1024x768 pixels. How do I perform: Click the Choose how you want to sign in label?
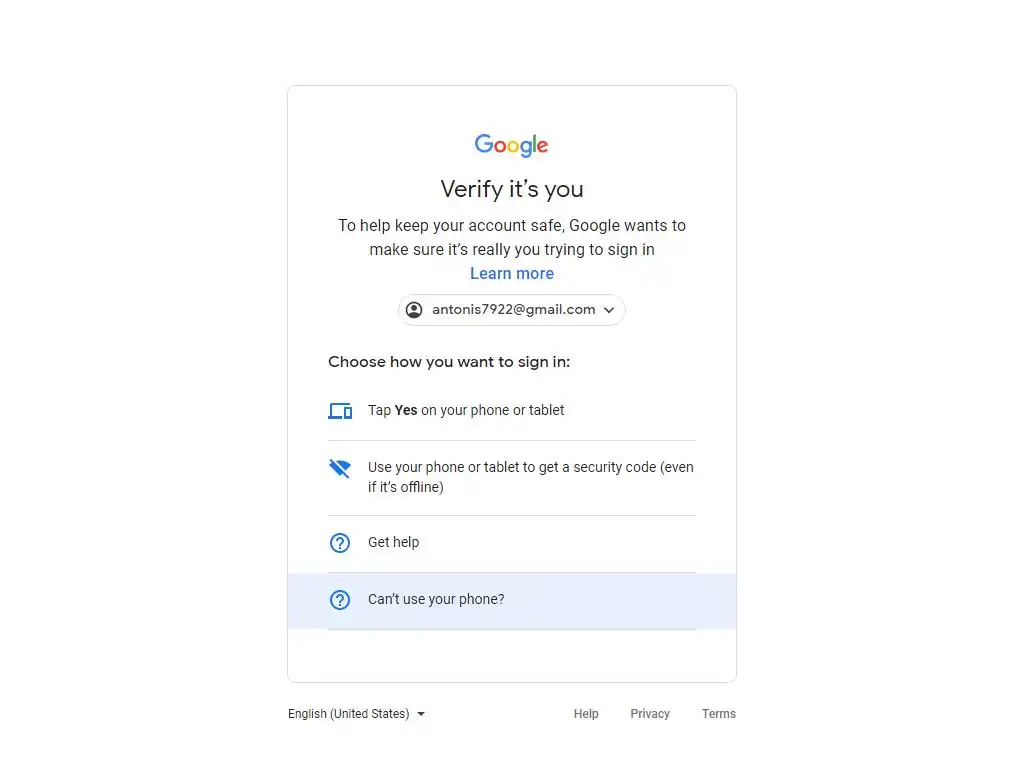point(449,362)
